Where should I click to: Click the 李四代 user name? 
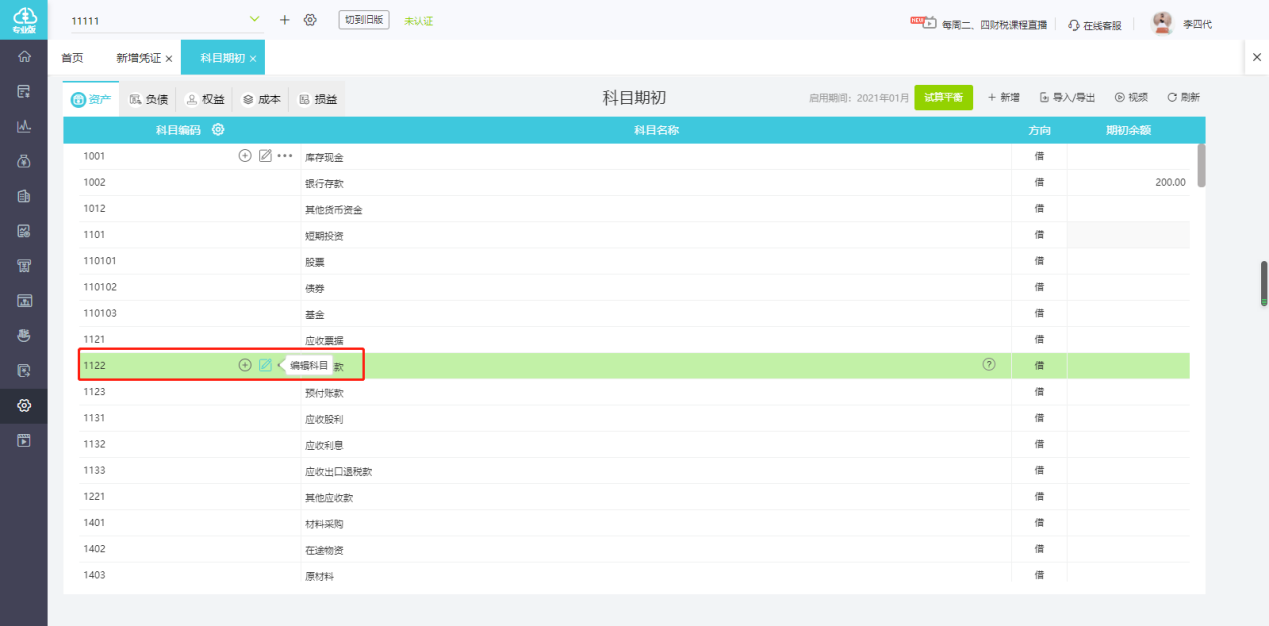click(1197, 24)
